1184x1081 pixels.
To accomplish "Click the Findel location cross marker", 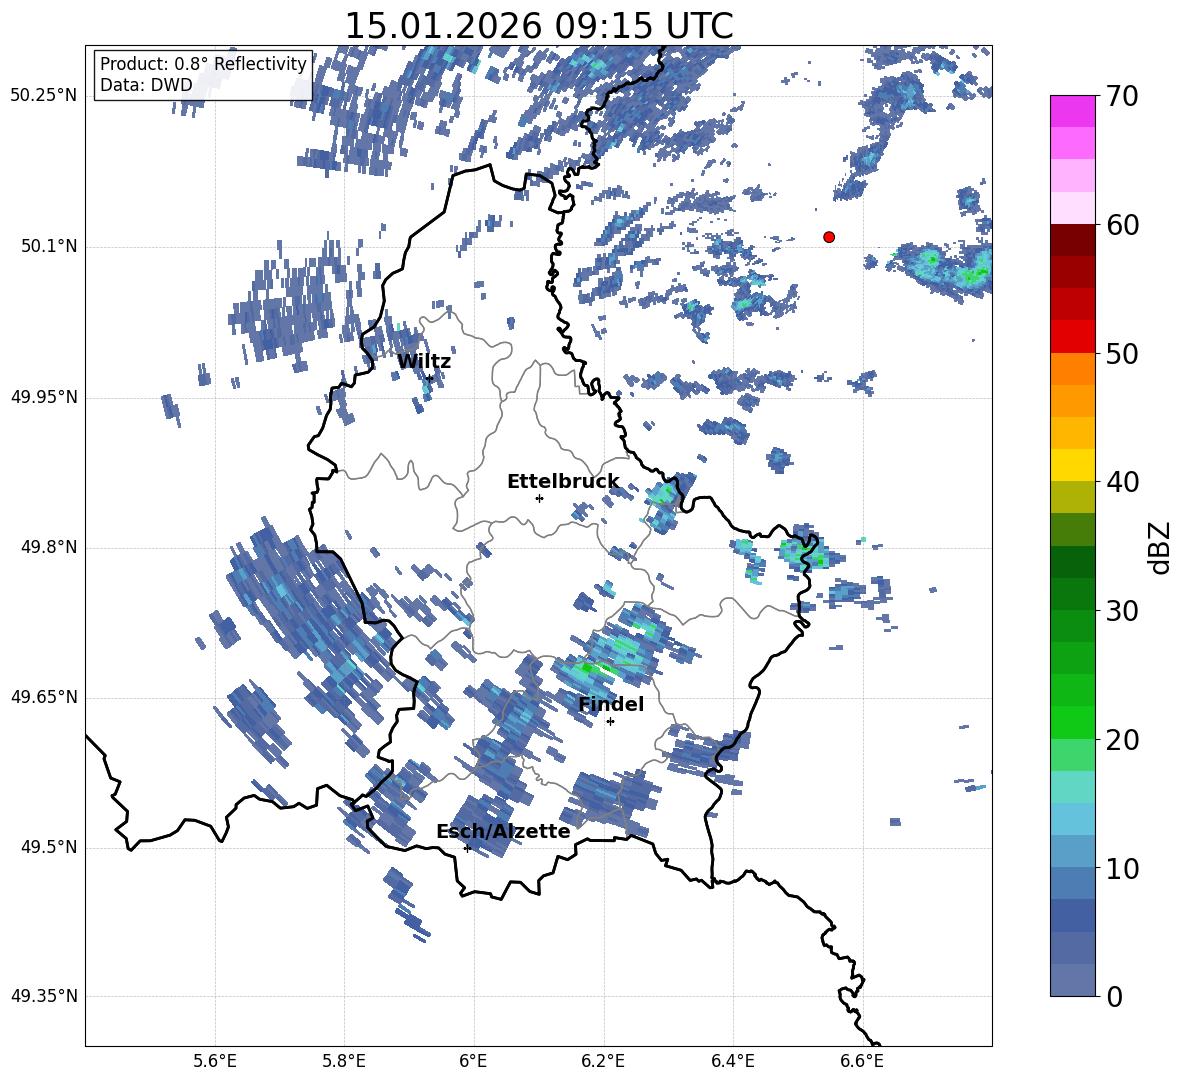I will [x=610, y=722].
